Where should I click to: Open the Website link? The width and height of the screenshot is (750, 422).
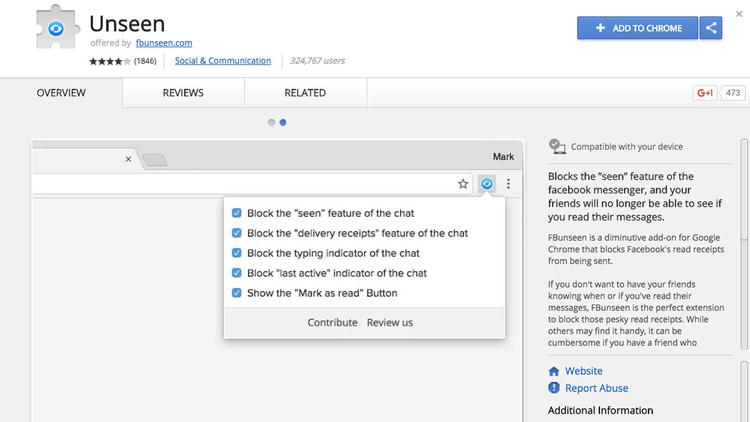pyautogui.click(x=584, y=371)
